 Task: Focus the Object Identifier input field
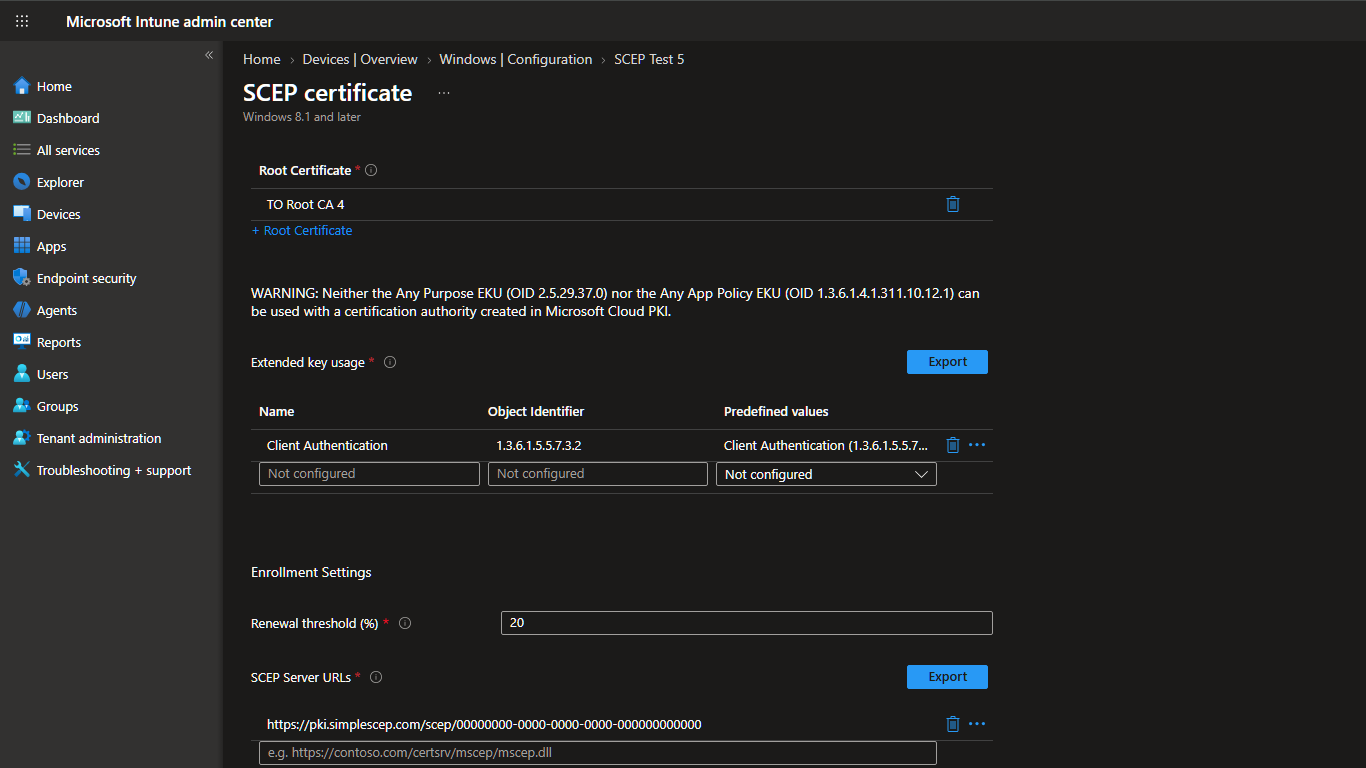pyautogui.click(x=598, y=474)
